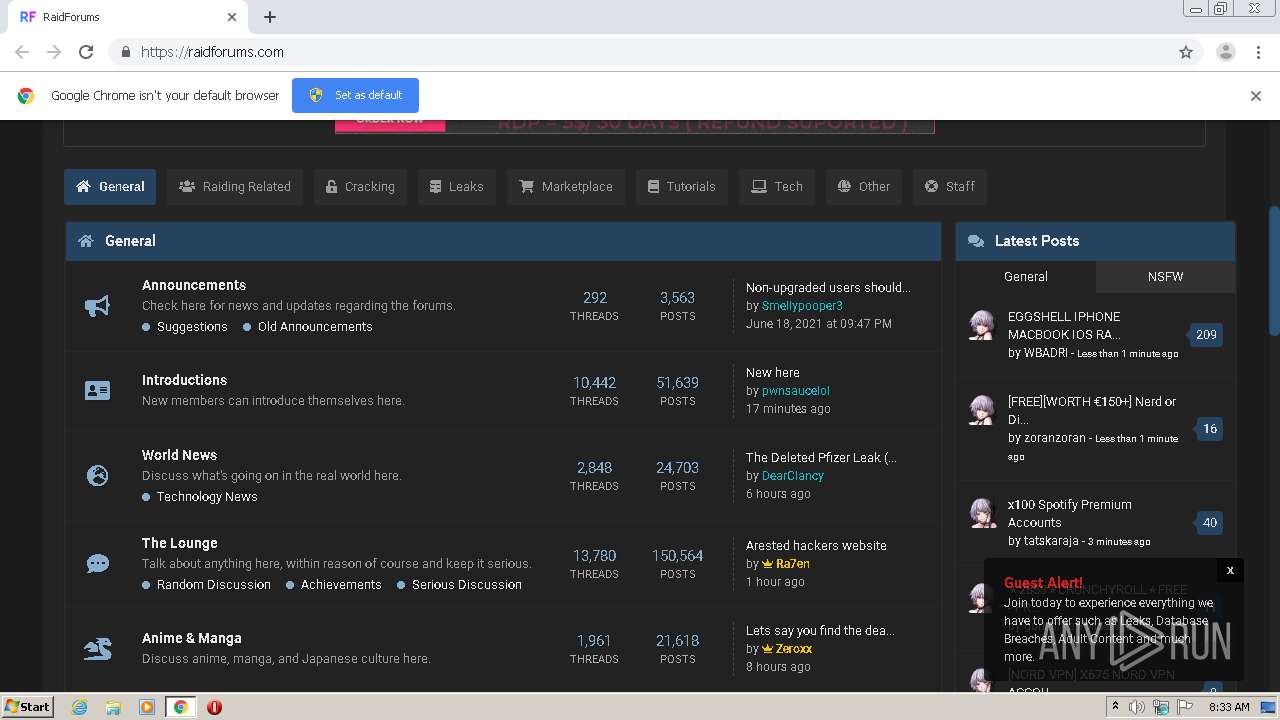Viewport: 1280px width, 720px height.
Task: Open the World News forum link
Action: coord(179,455)
